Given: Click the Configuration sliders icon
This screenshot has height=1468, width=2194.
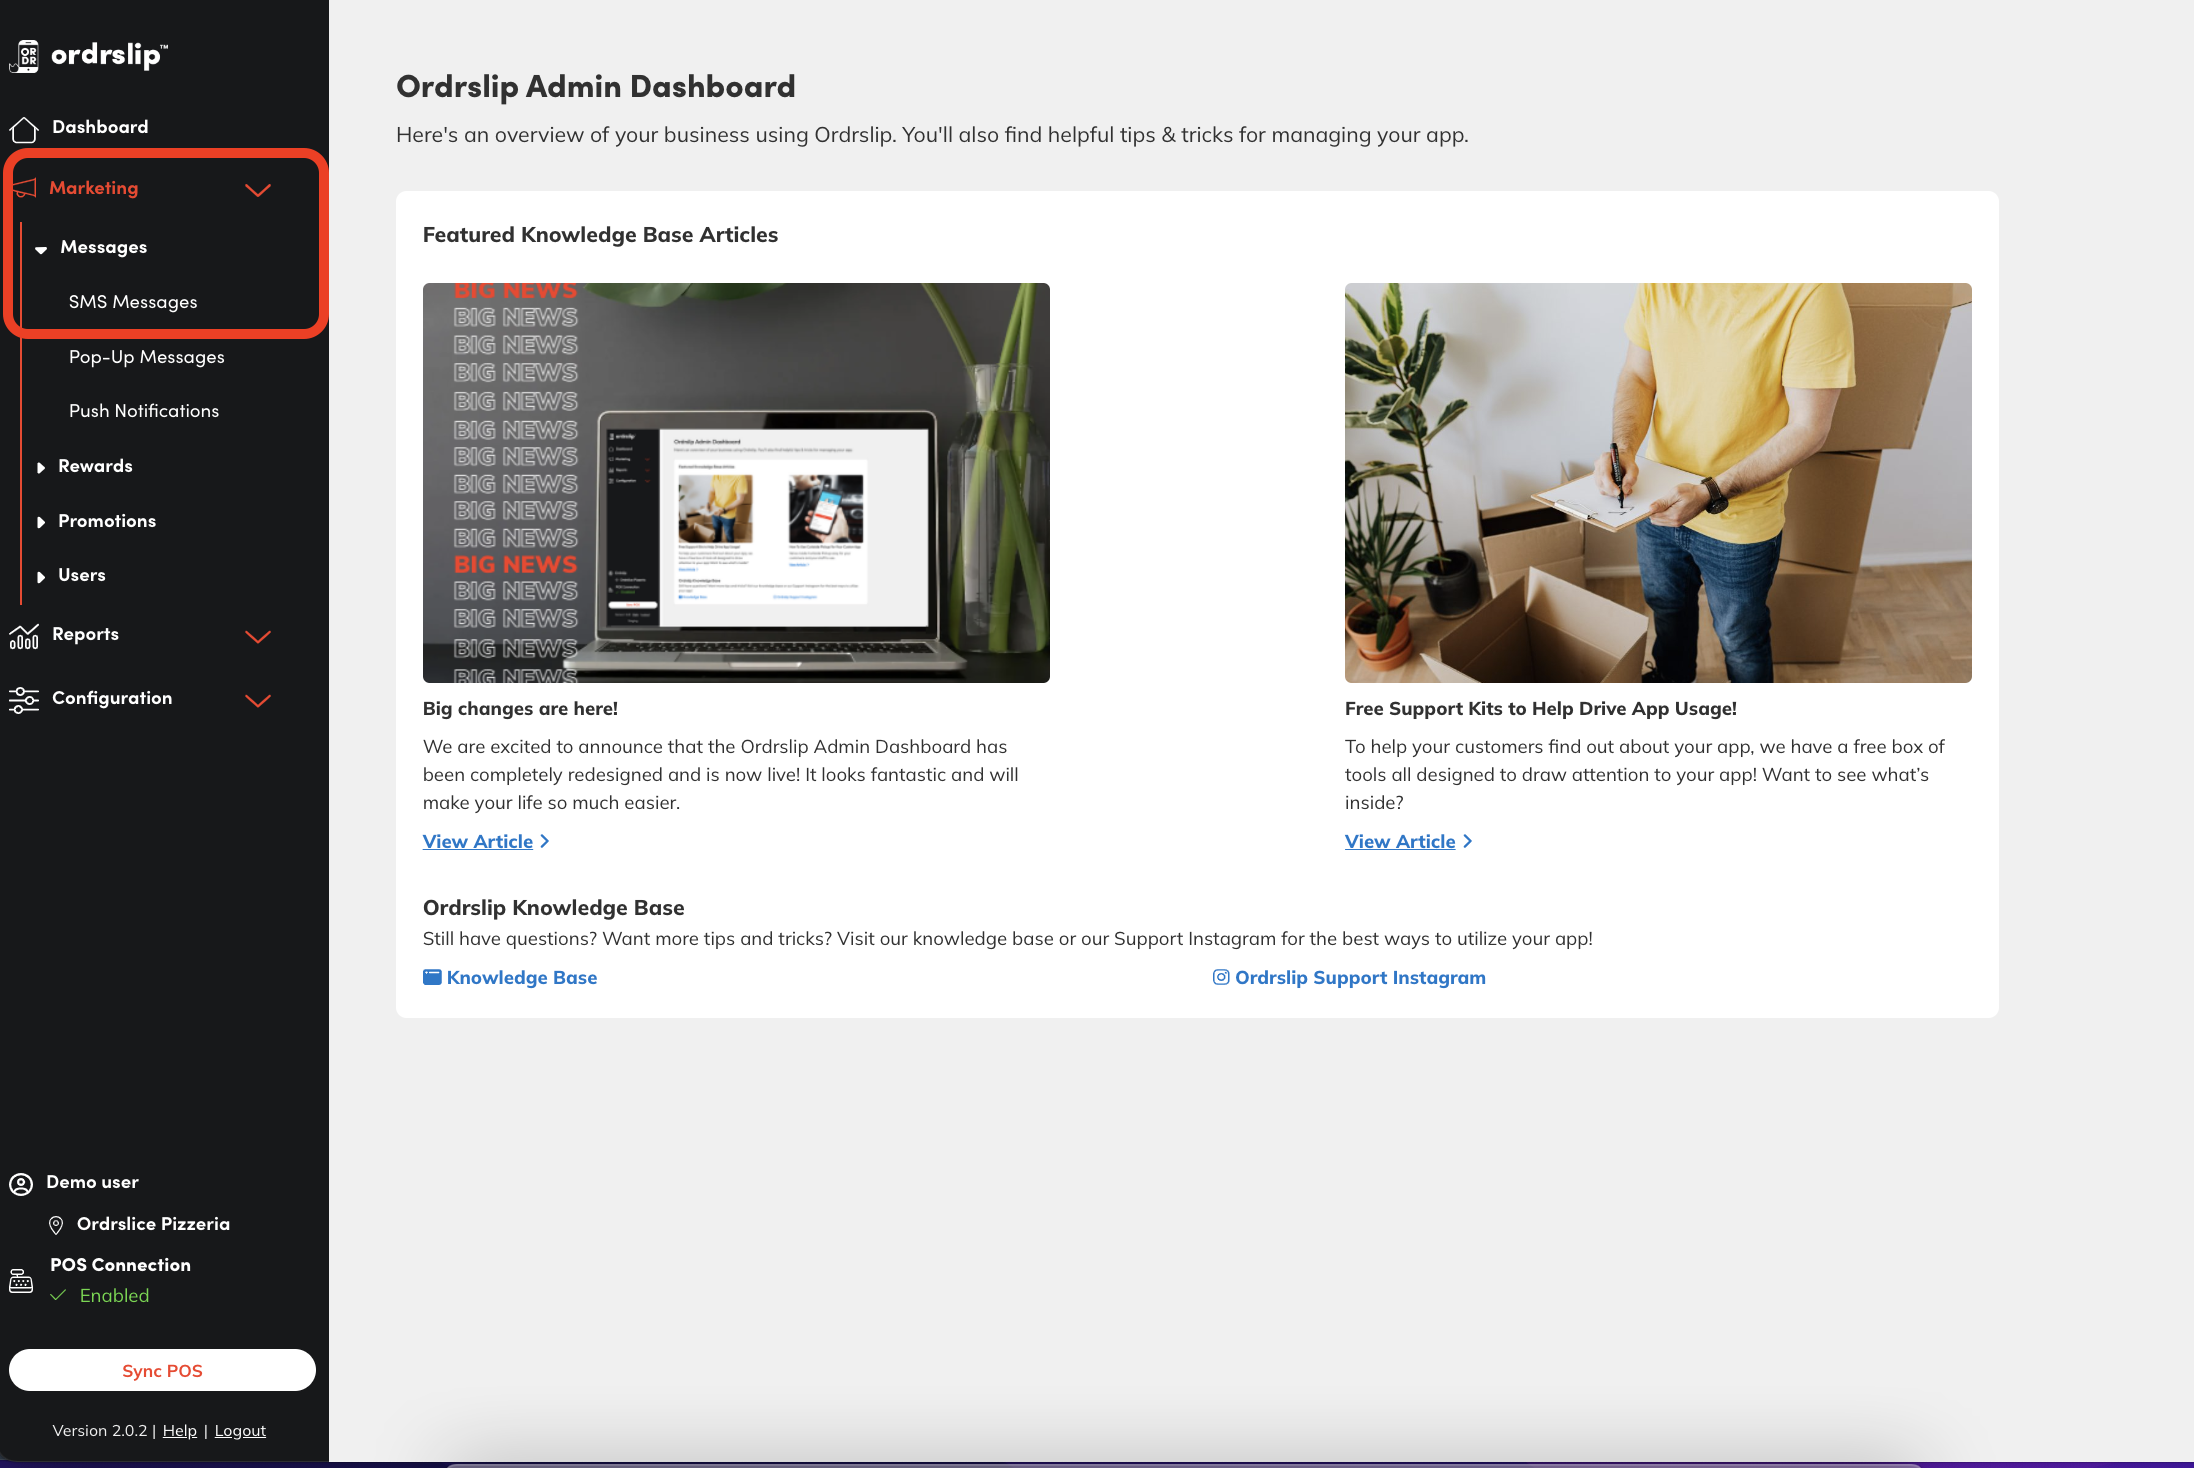Looking at the screenshot, I should point(24,700).
